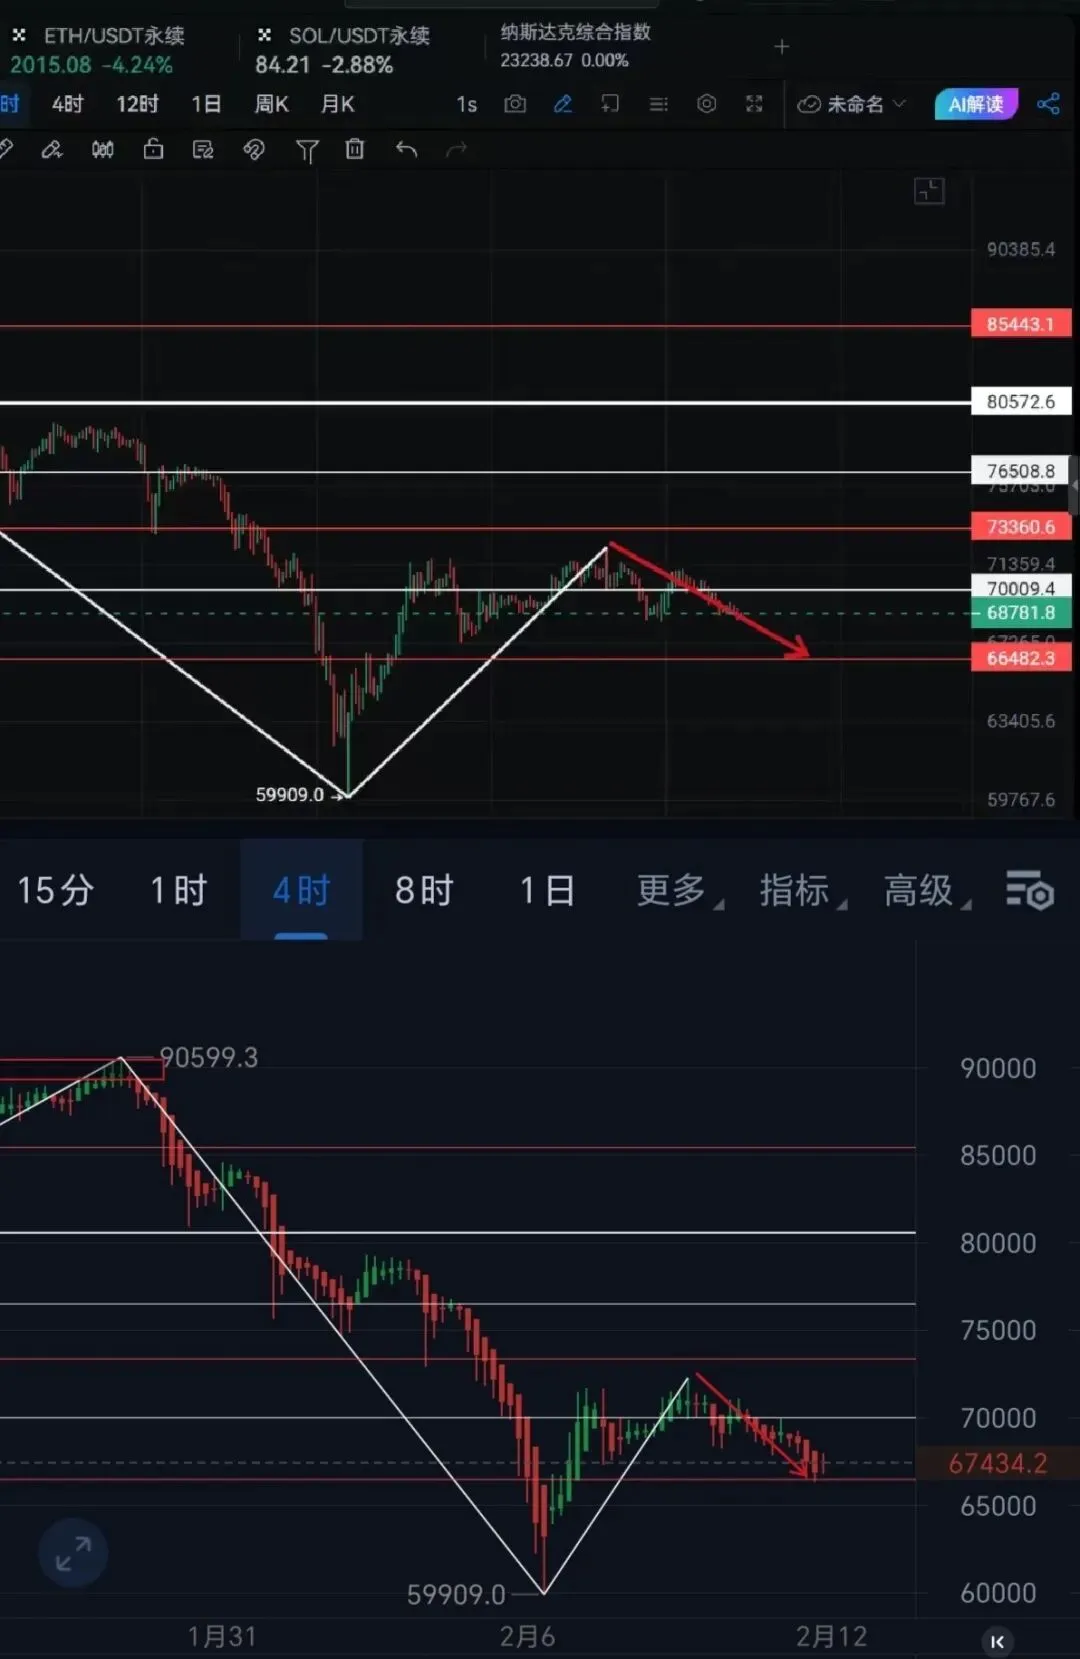The width and height of the screenshot is (1080, 1659).
Task: Toggle drawings visibility eye icon
Action: (x=254, y=150)
